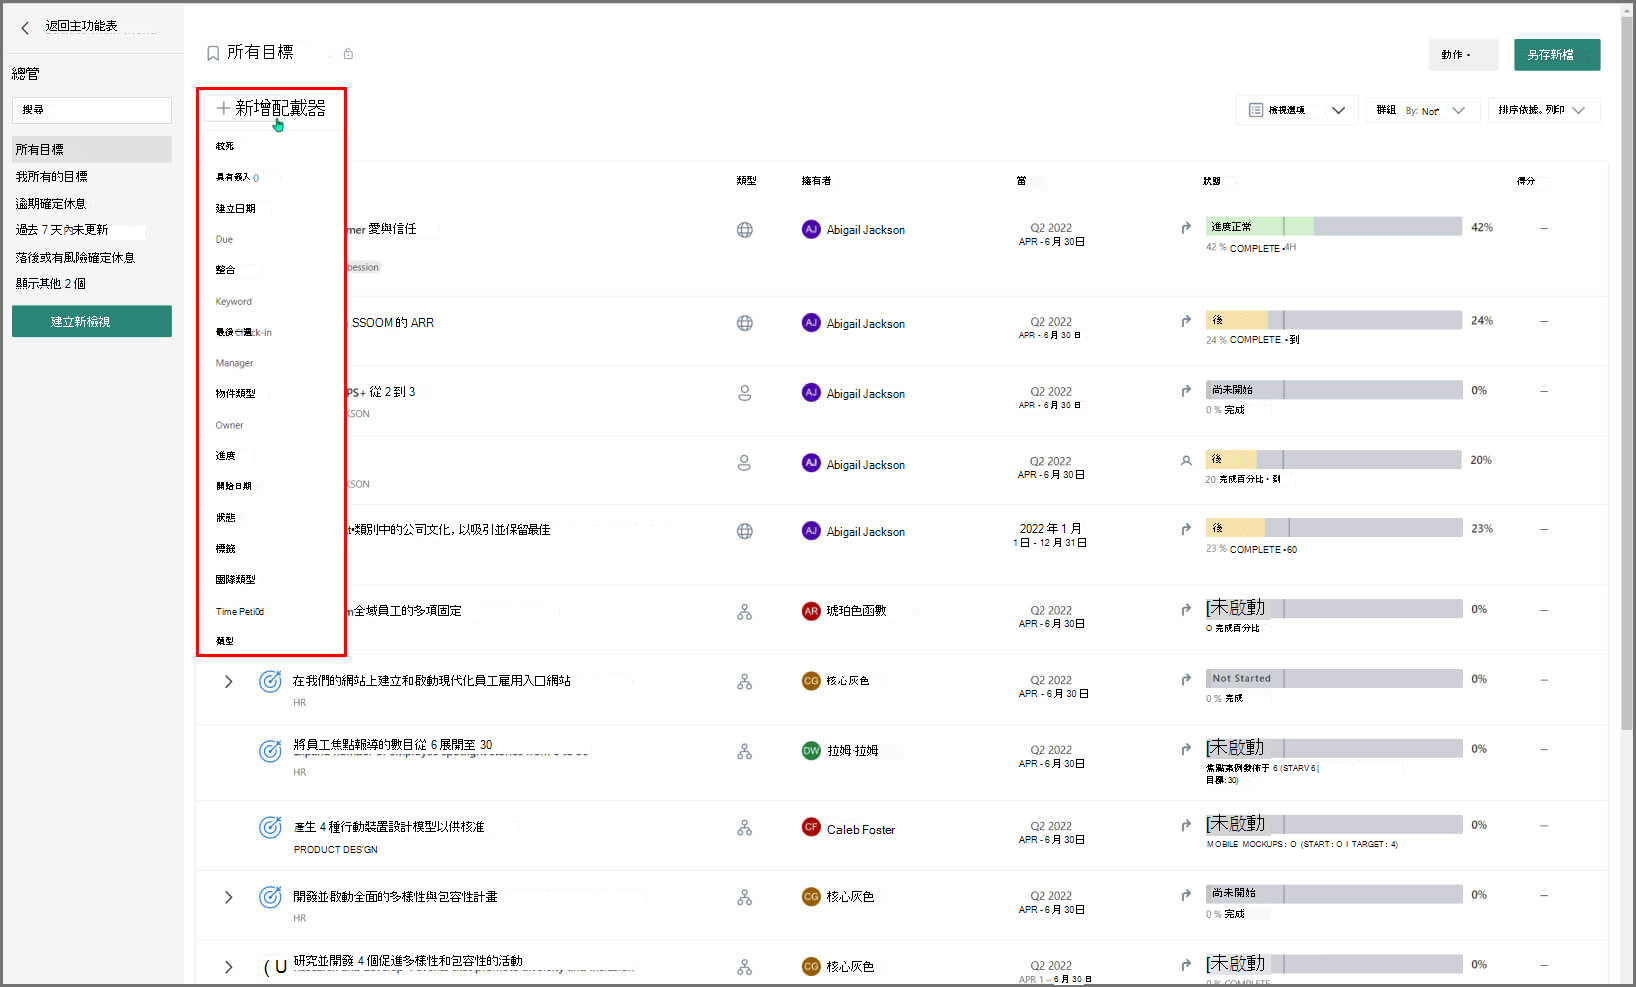Select Keyword filter option
Viewport: 1636px width, 987px height.
234,302
